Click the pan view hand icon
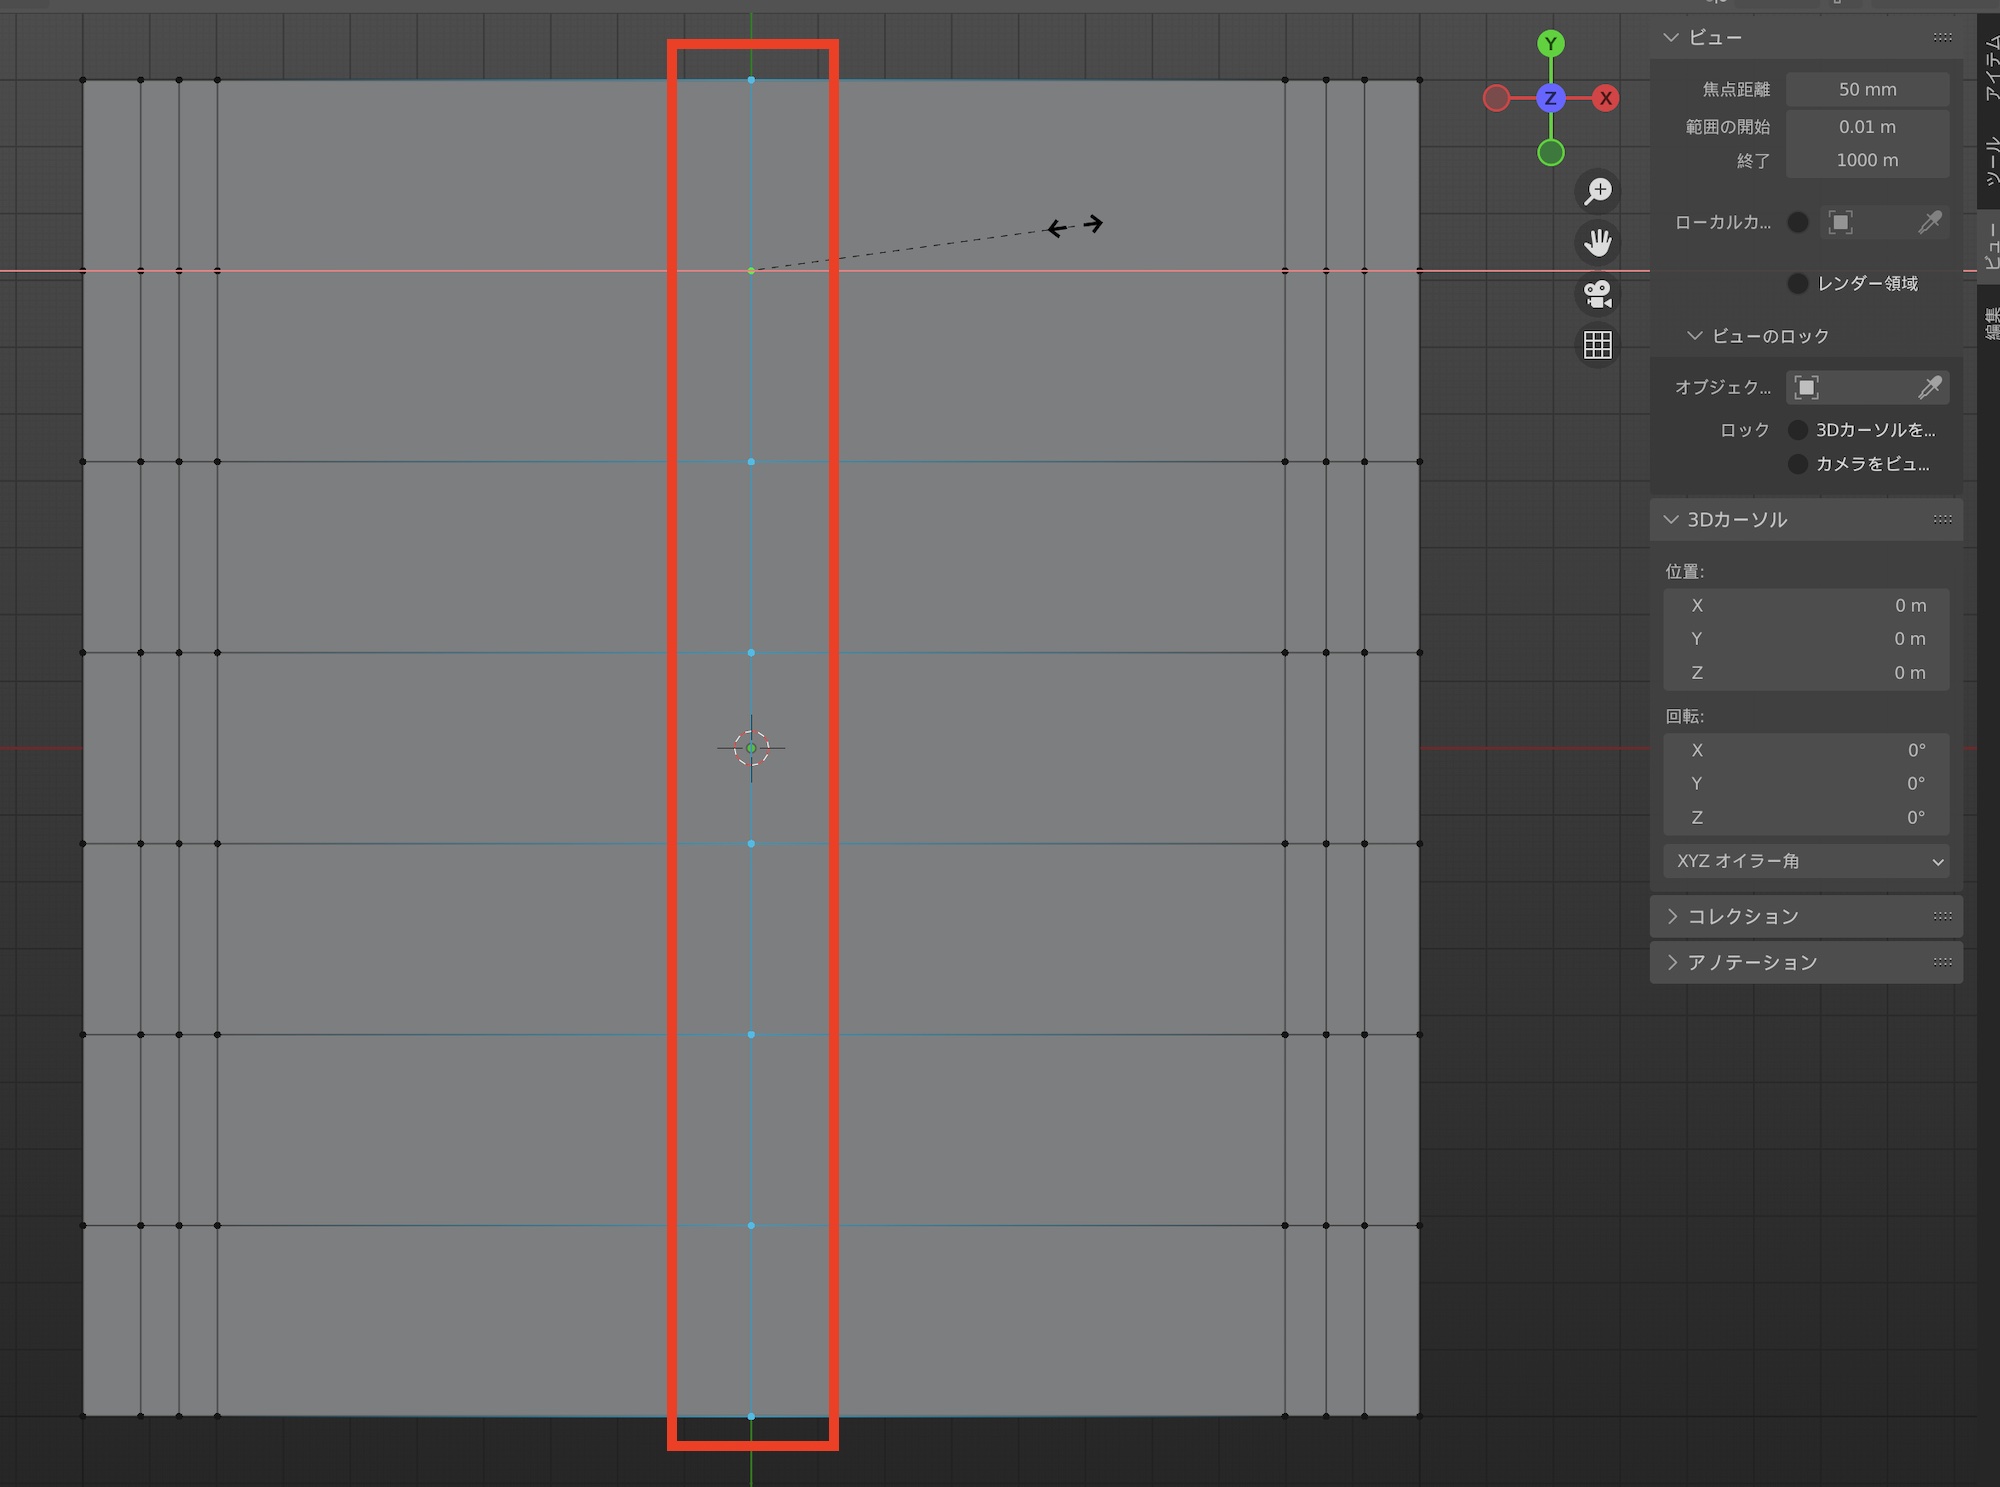 [1598, 242]
